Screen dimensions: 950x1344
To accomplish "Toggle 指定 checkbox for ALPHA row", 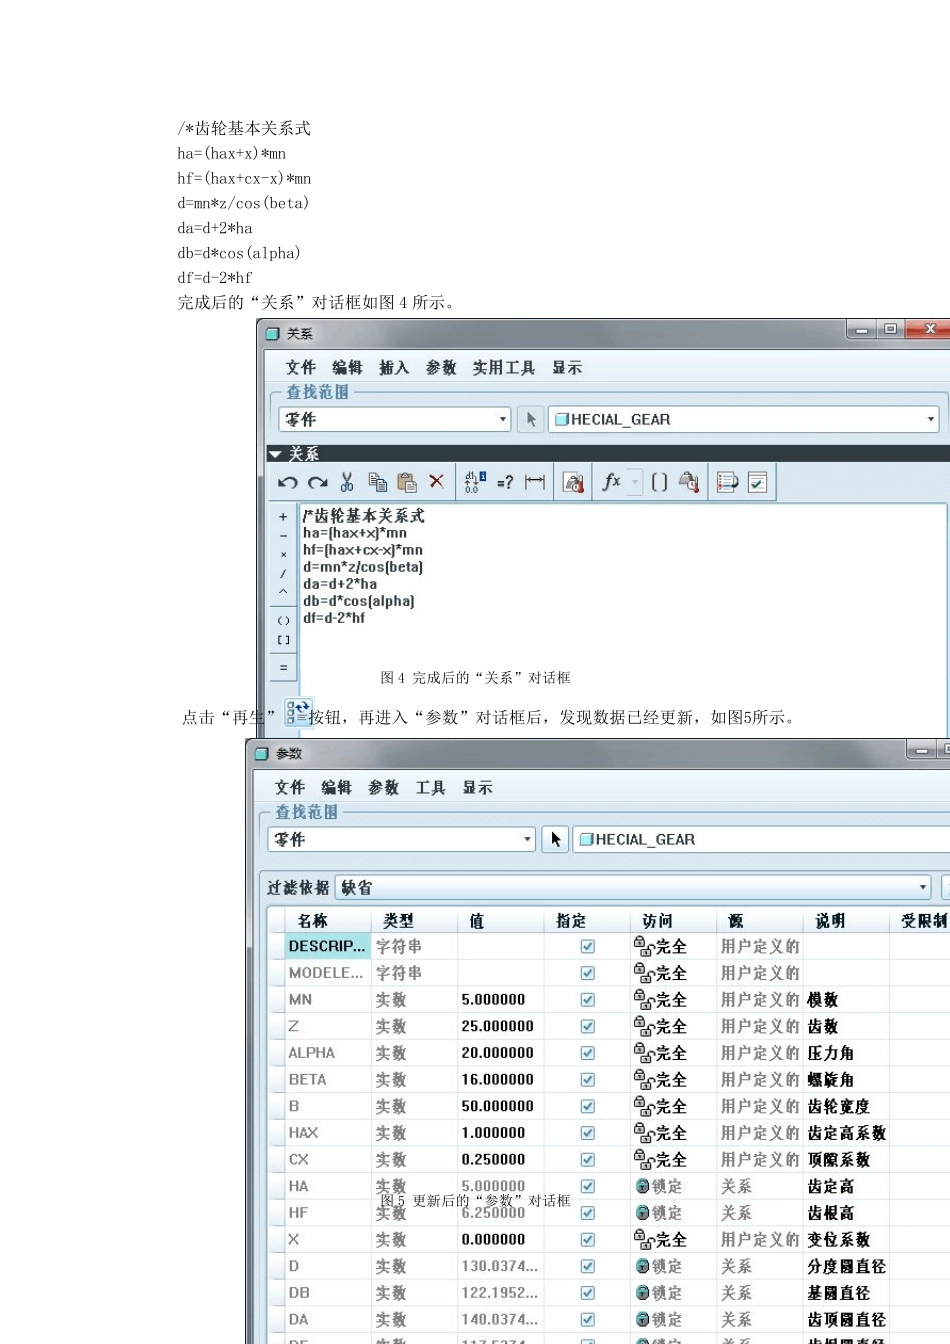I will tap(588, 1053).
